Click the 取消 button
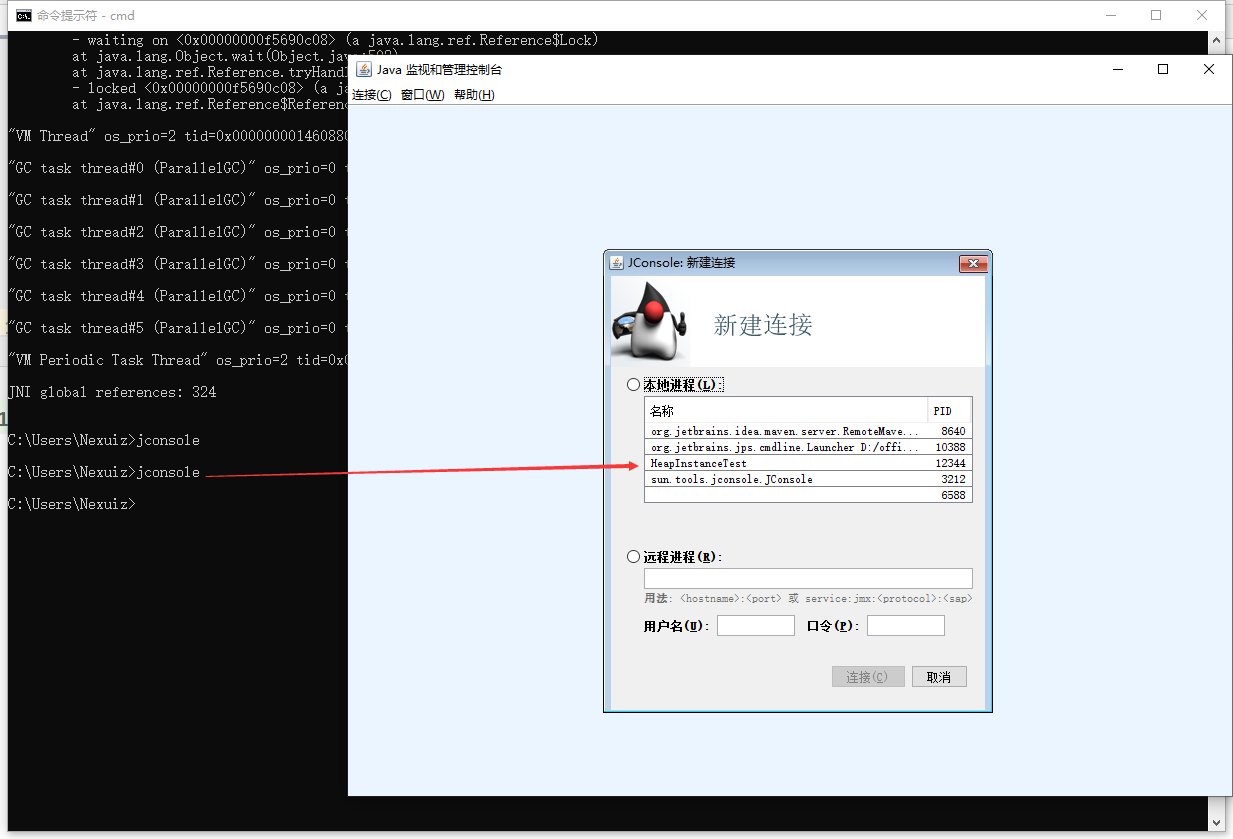Screen dimensions: 1233x839 coord(939,677)
